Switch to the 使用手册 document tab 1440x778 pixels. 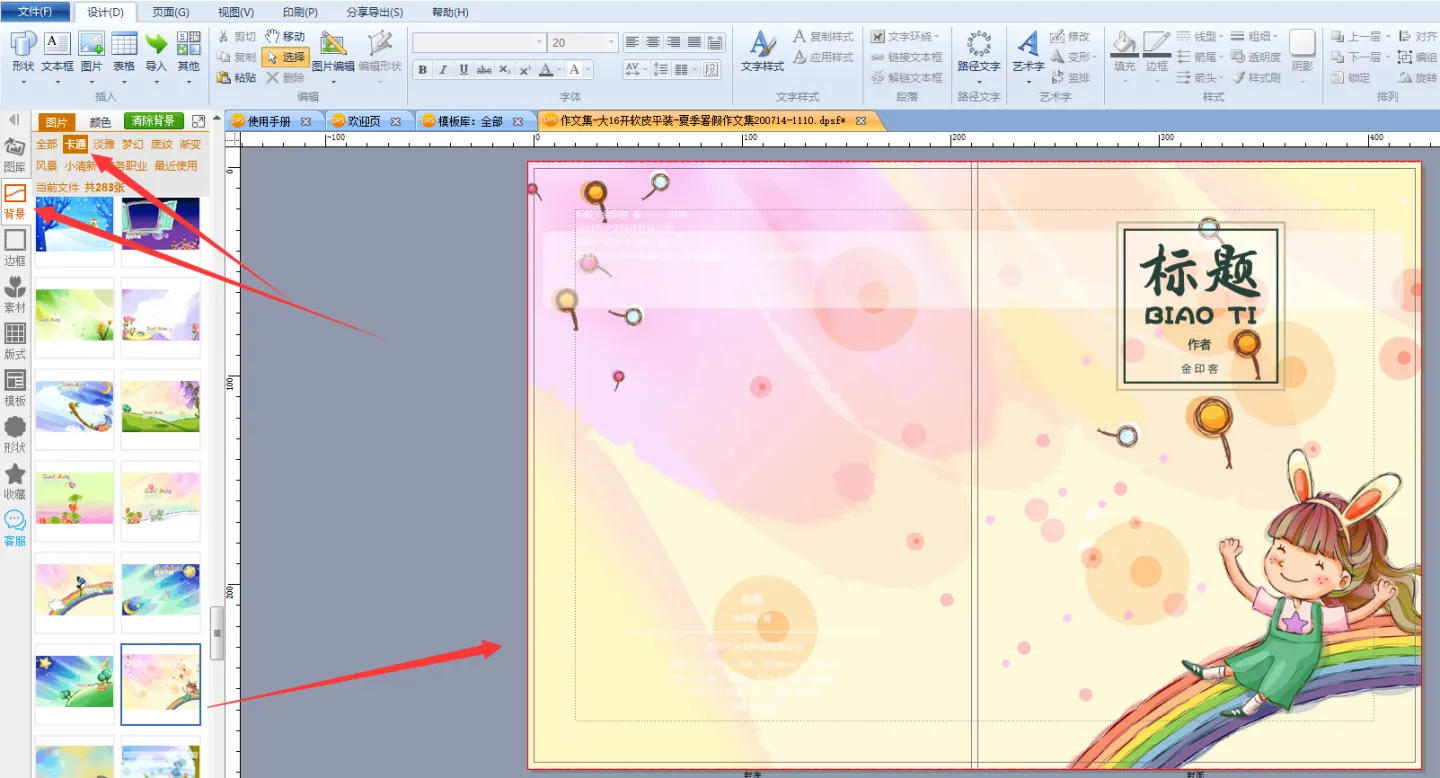[x=268, y=121]
